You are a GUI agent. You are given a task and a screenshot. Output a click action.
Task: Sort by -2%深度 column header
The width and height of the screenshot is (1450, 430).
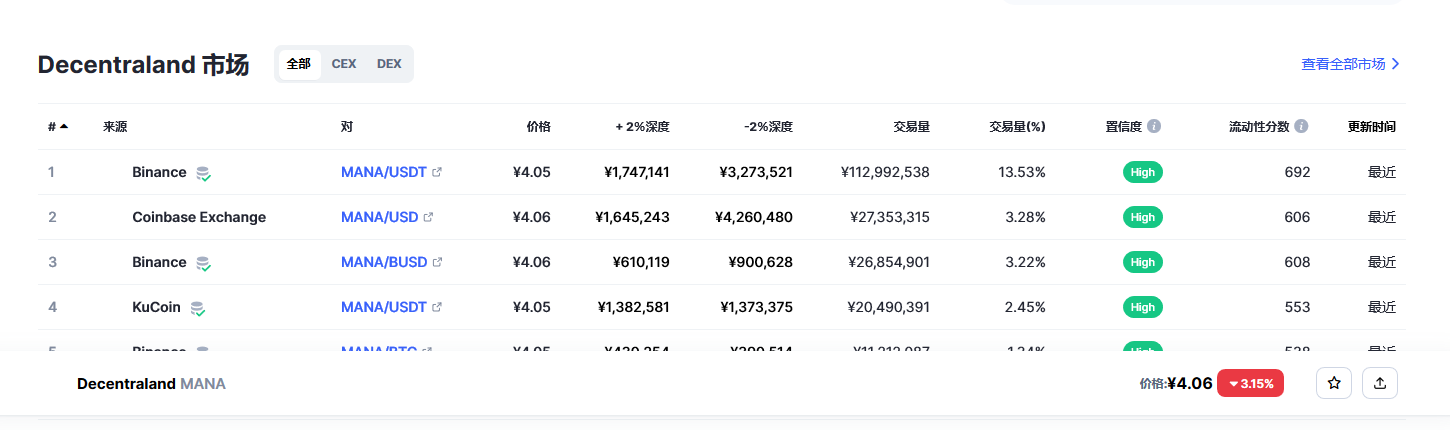click(x=768, y=127)
